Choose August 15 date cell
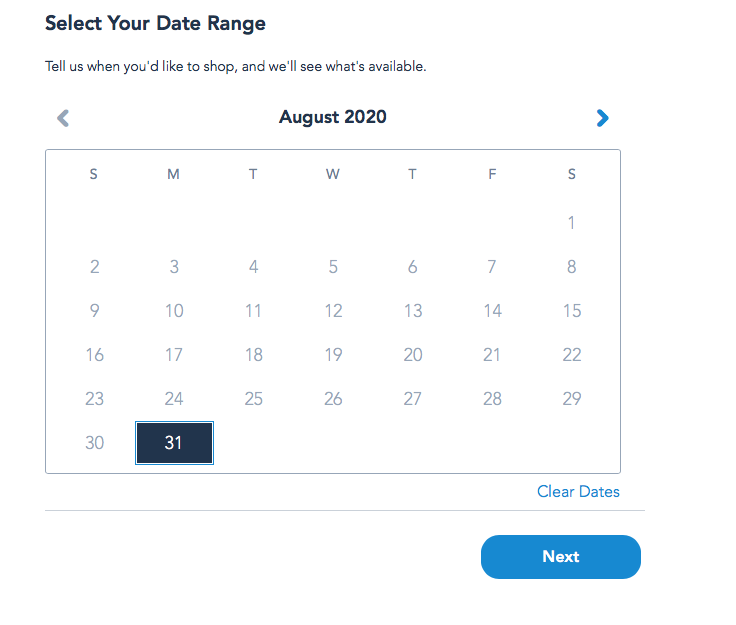 (x=571, y=311)
